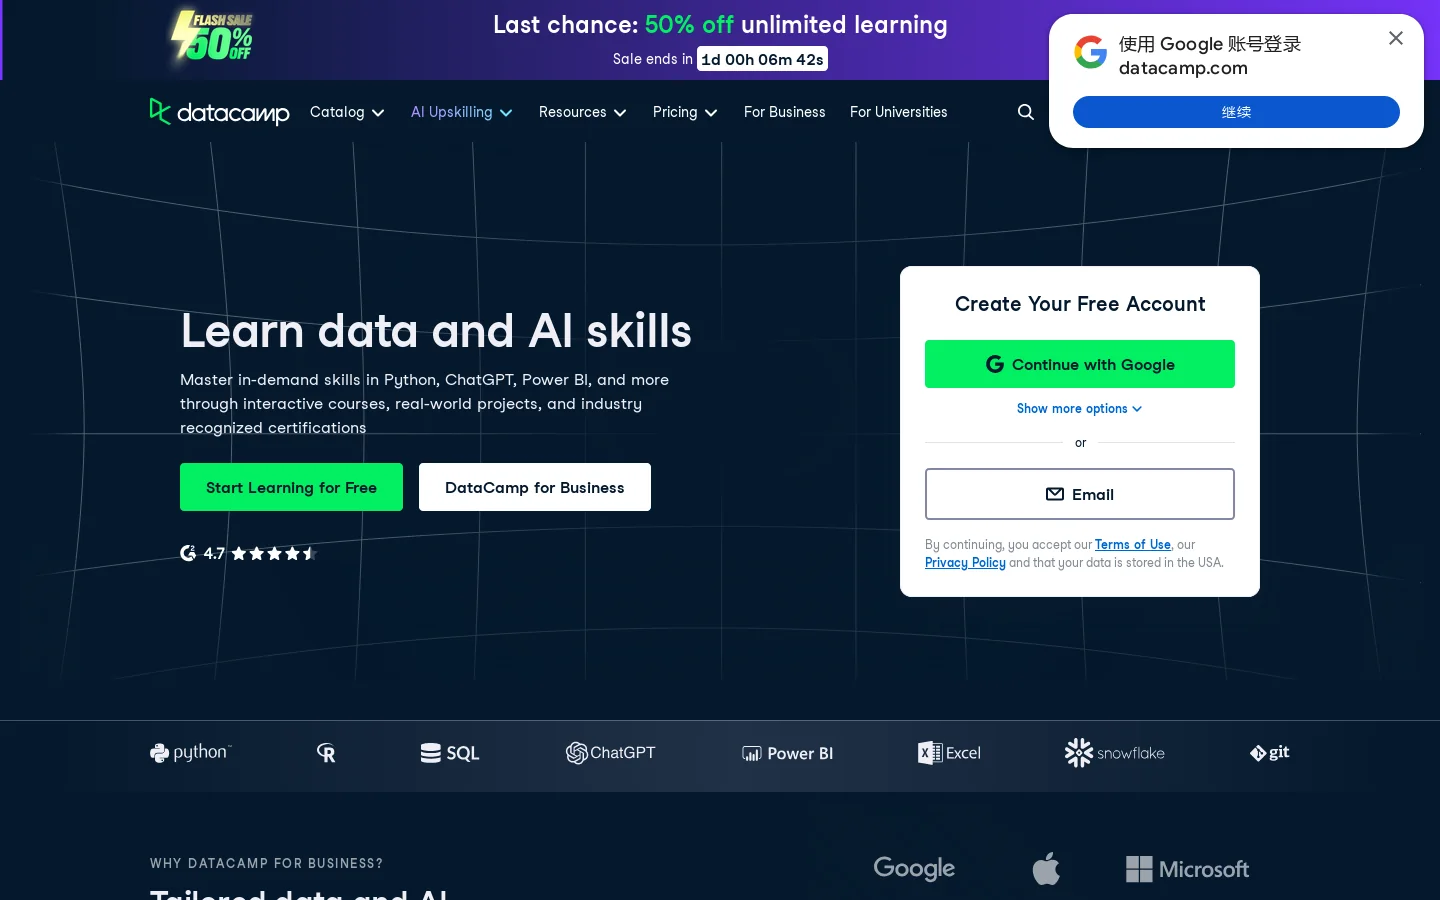The image size is (1440, 900).
Task: Click the G2 rating logo icon
Action: (188, 553)
